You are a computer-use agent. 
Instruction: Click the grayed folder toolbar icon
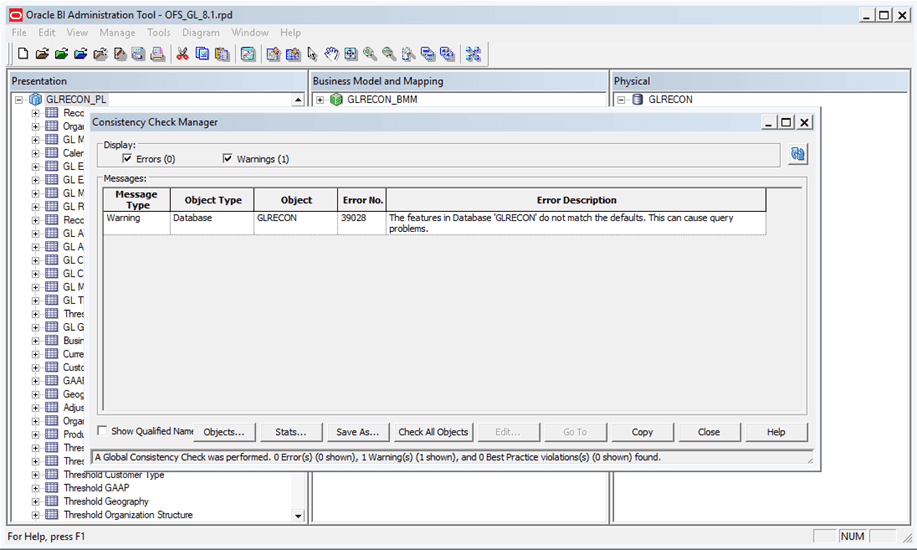tap(100, 54)
